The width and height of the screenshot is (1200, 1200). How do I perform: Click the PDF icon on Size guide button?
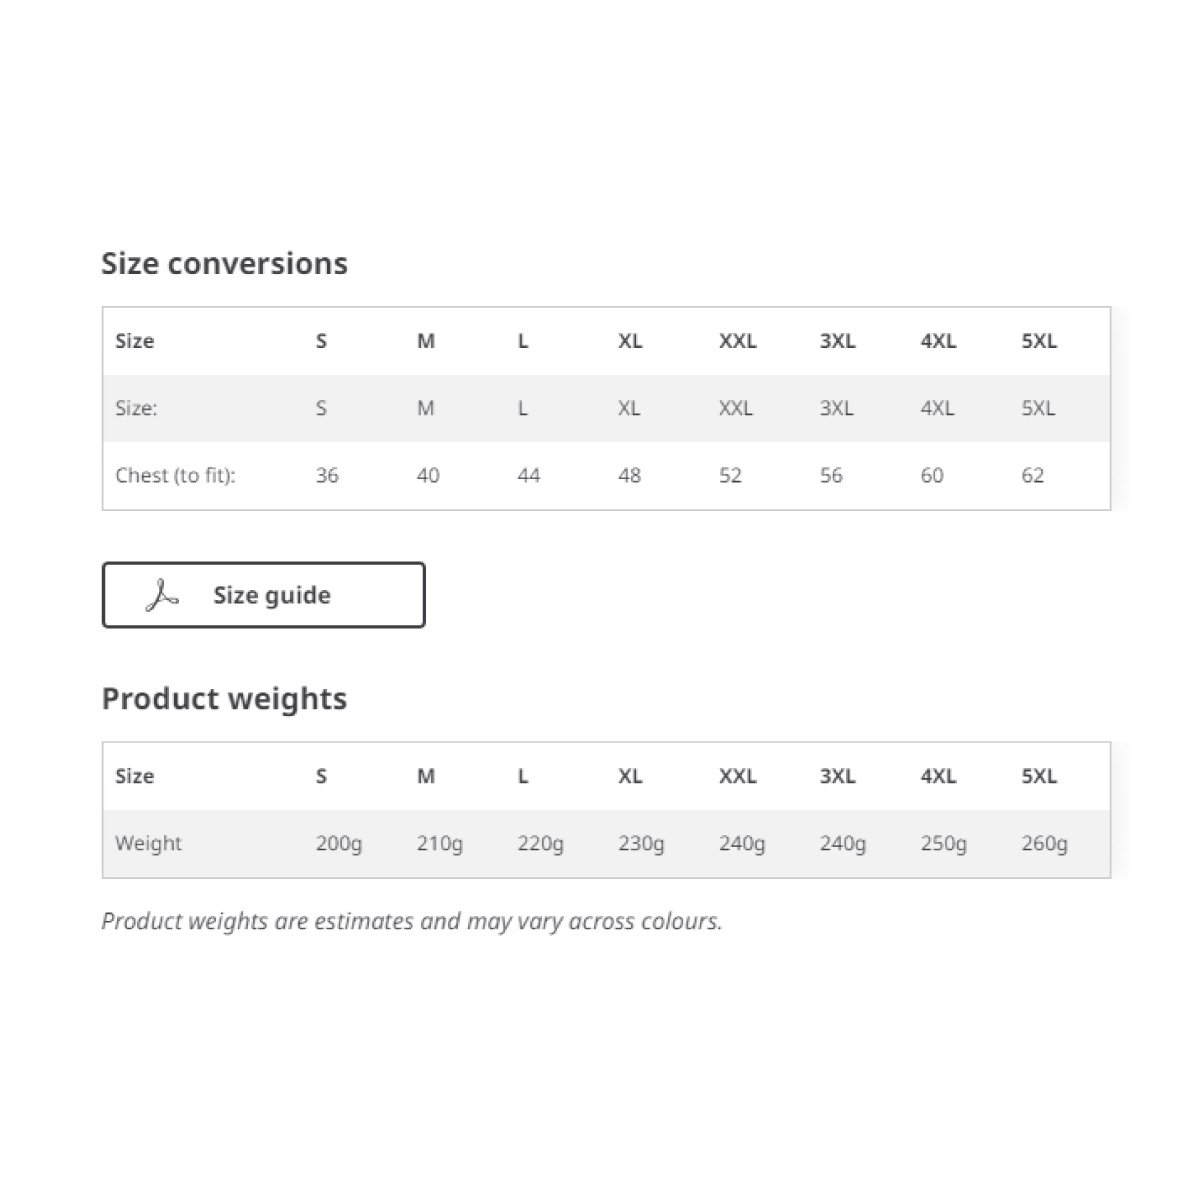tap(162, 596)
